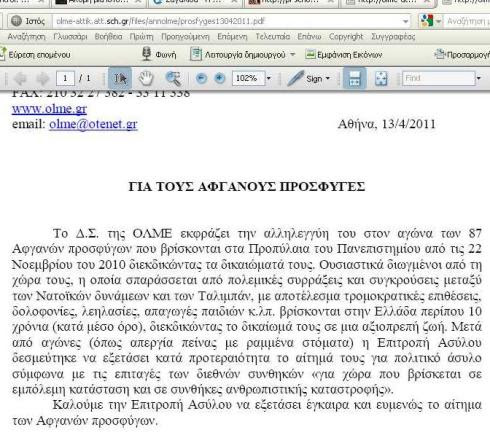The width and height of the screenshot is (490, 435).
Task: Open the olme@otenet.gr email link
Action: tap(93, 124)
